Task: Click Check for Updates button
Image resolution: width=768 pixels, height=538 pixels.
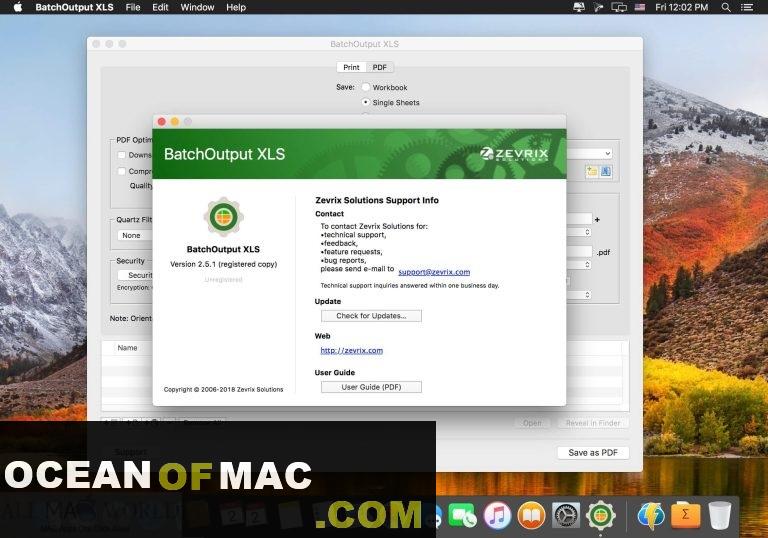Action: (371, 316)
